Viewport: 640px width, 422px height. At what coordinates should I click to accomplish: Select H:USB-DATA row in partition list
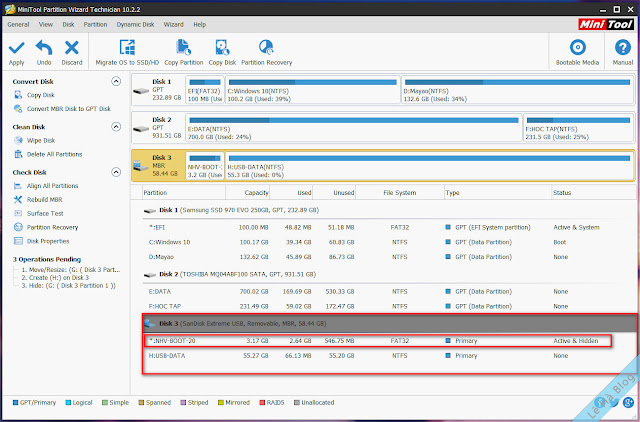pyautogui.click(x=389, y=355)
